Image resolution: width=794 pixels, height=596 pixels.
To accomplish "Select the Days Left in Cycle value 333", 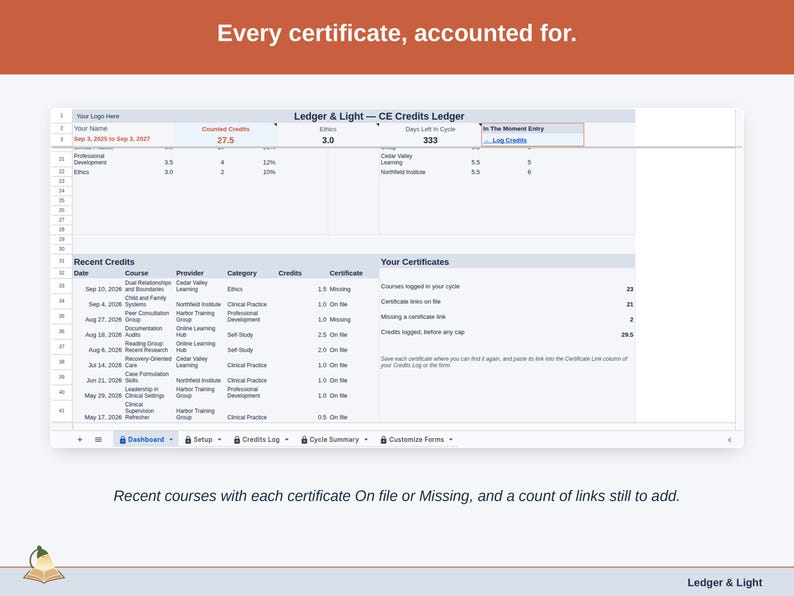I will point(430,140).
